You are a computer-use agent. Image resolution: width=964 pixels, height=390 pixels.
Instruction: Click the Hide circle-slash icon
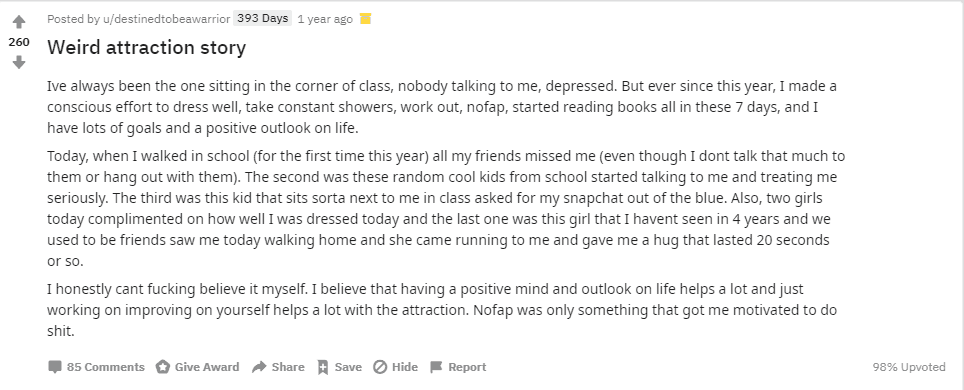[x=381, y=367]
